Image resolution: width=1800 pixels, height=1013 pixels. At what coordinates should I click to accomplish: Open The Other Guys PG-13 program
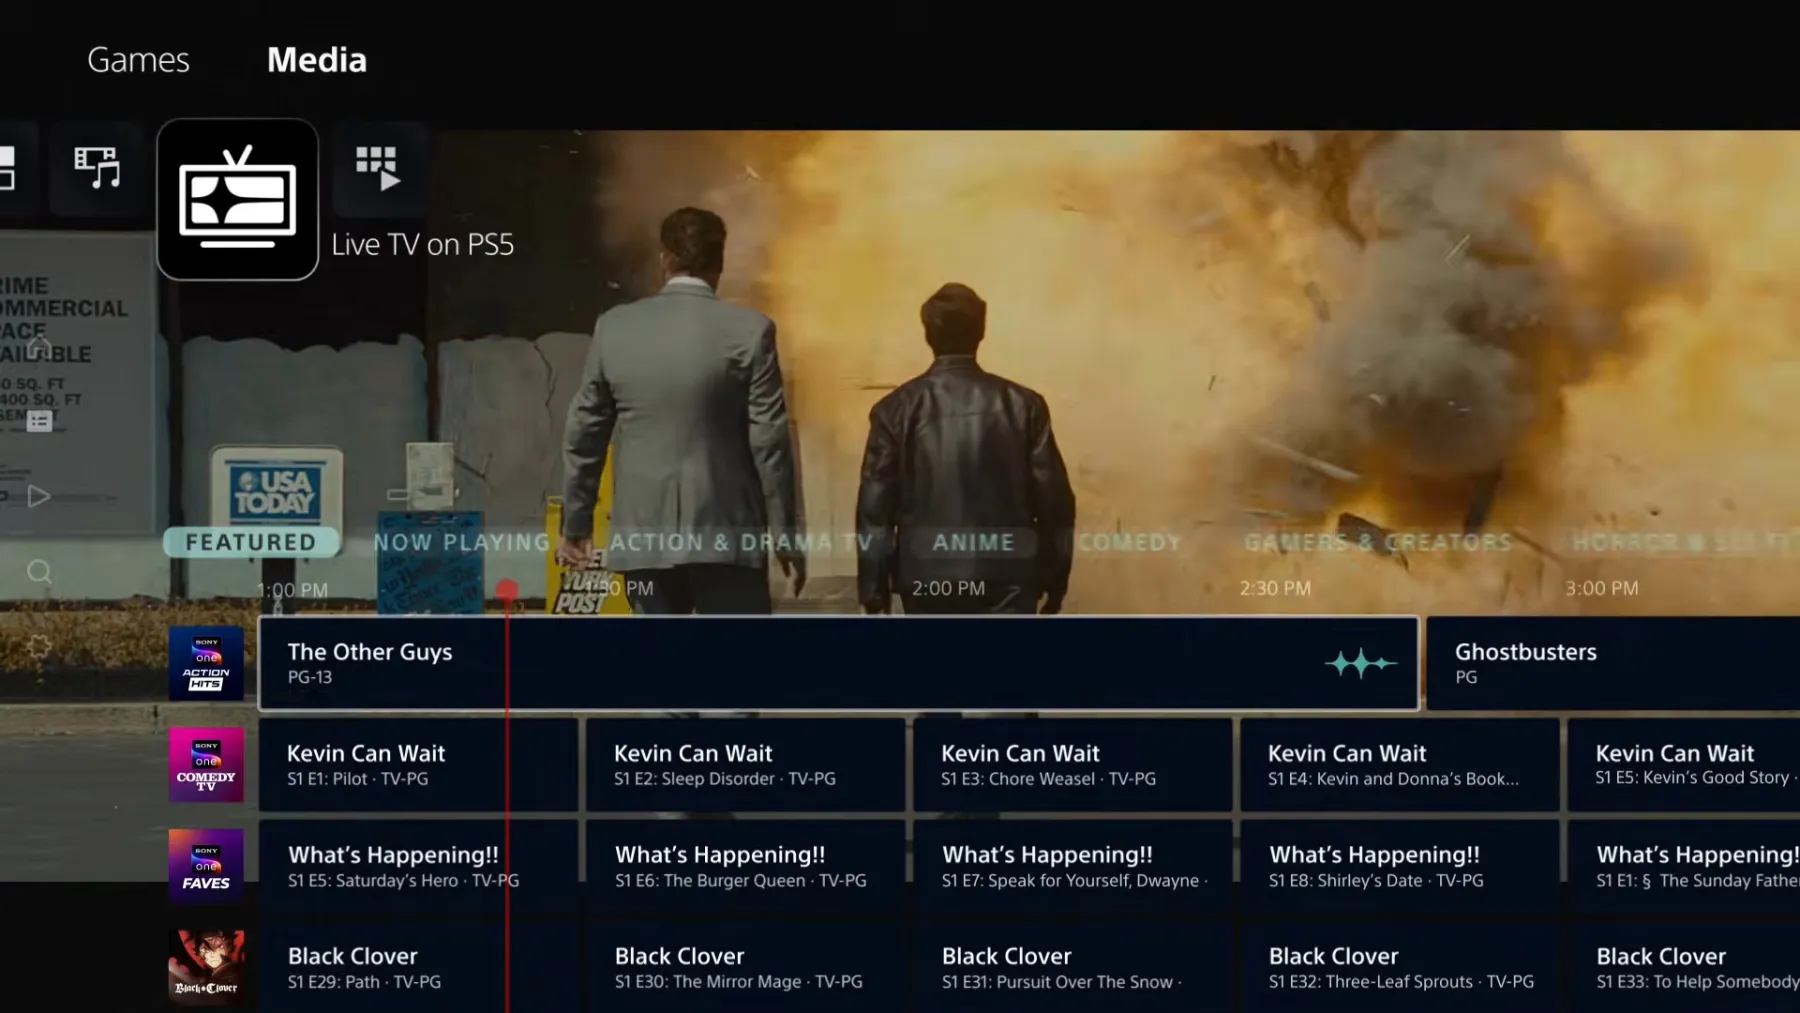tap(839, 663)
